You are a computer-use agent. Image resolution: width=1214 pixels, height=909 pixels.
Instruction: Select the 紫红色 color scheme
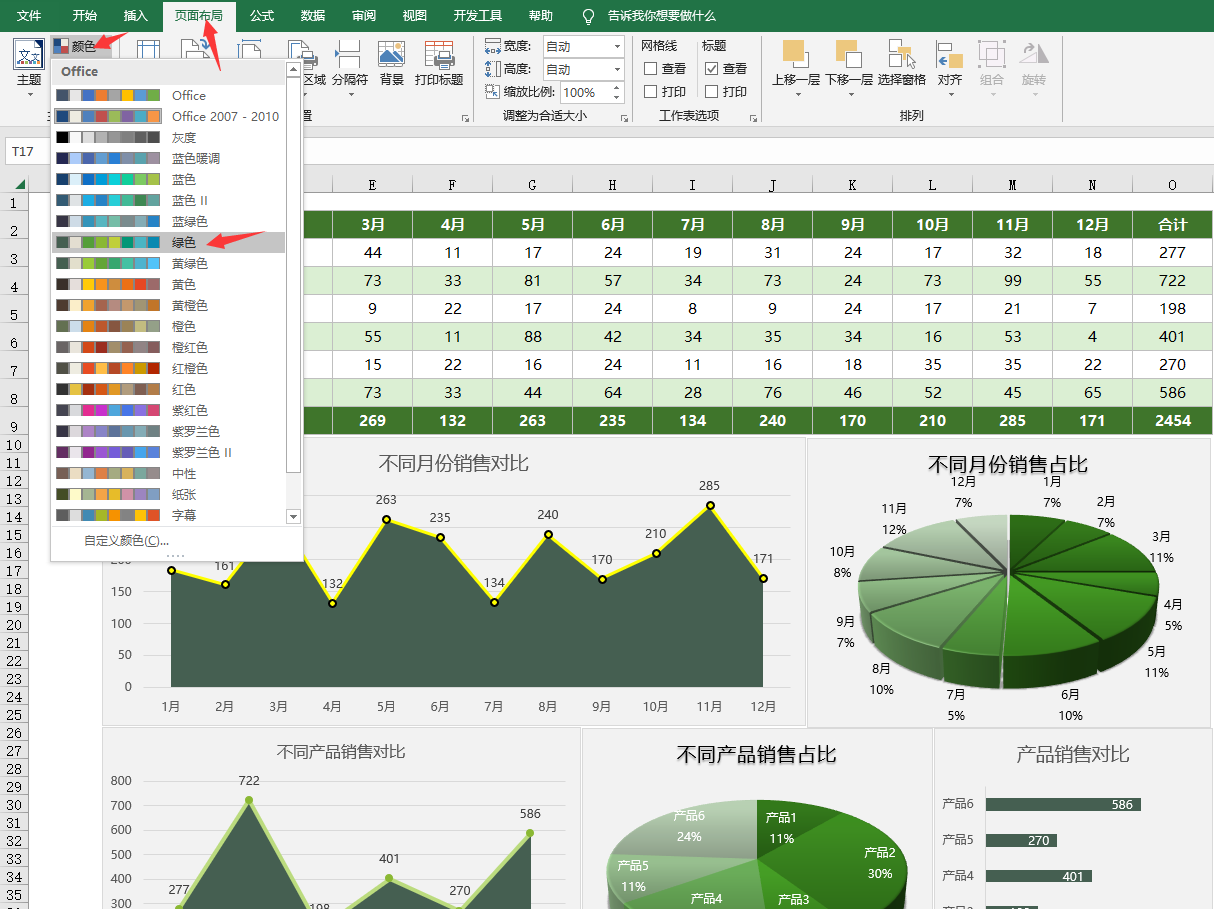point(169,410)
